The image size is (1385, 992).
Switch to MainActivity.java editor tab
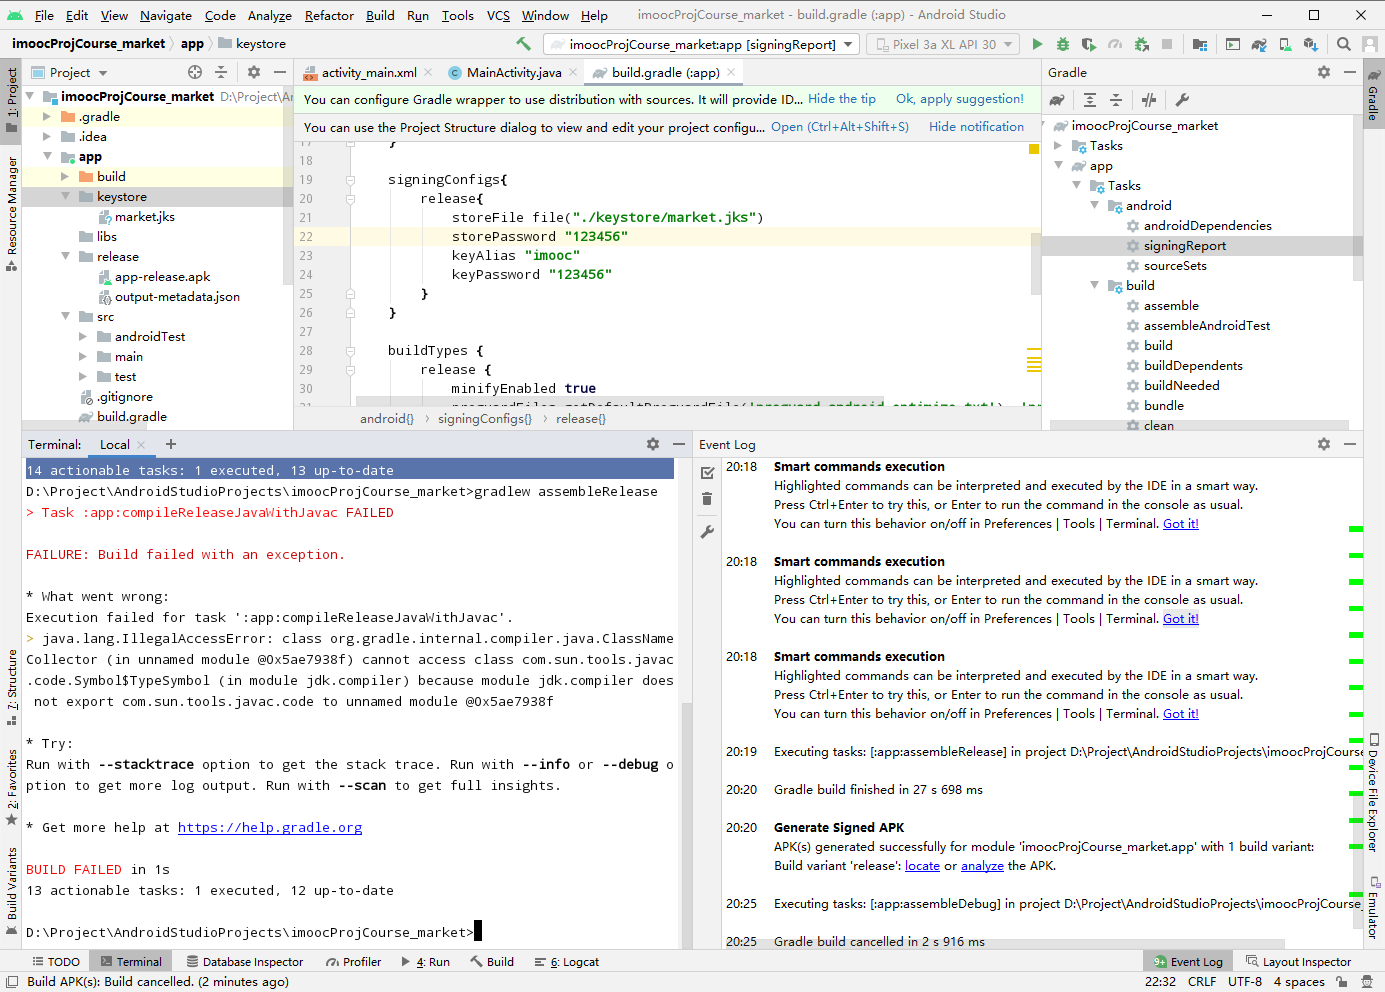[514, 72]
